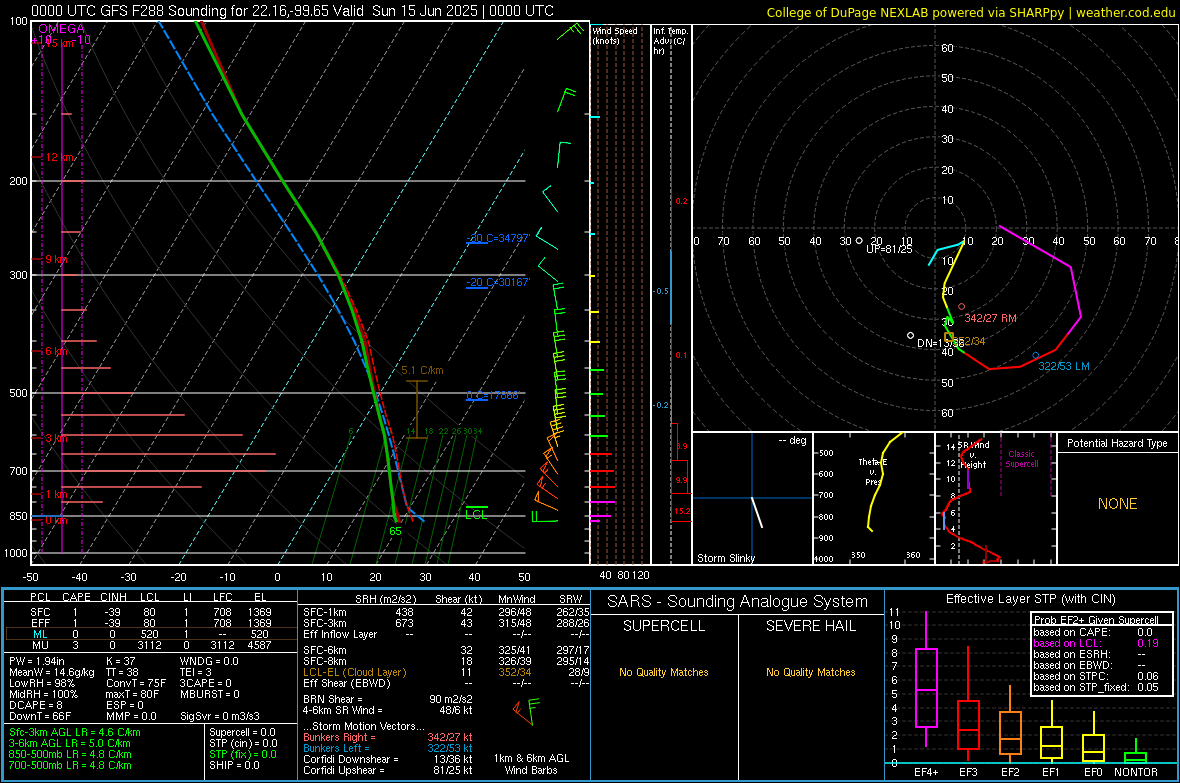Click the MeanW = 14.6g/kg value
This screenshot has height=783, width=1180.
pyautogui.click(x=52, y=672)
